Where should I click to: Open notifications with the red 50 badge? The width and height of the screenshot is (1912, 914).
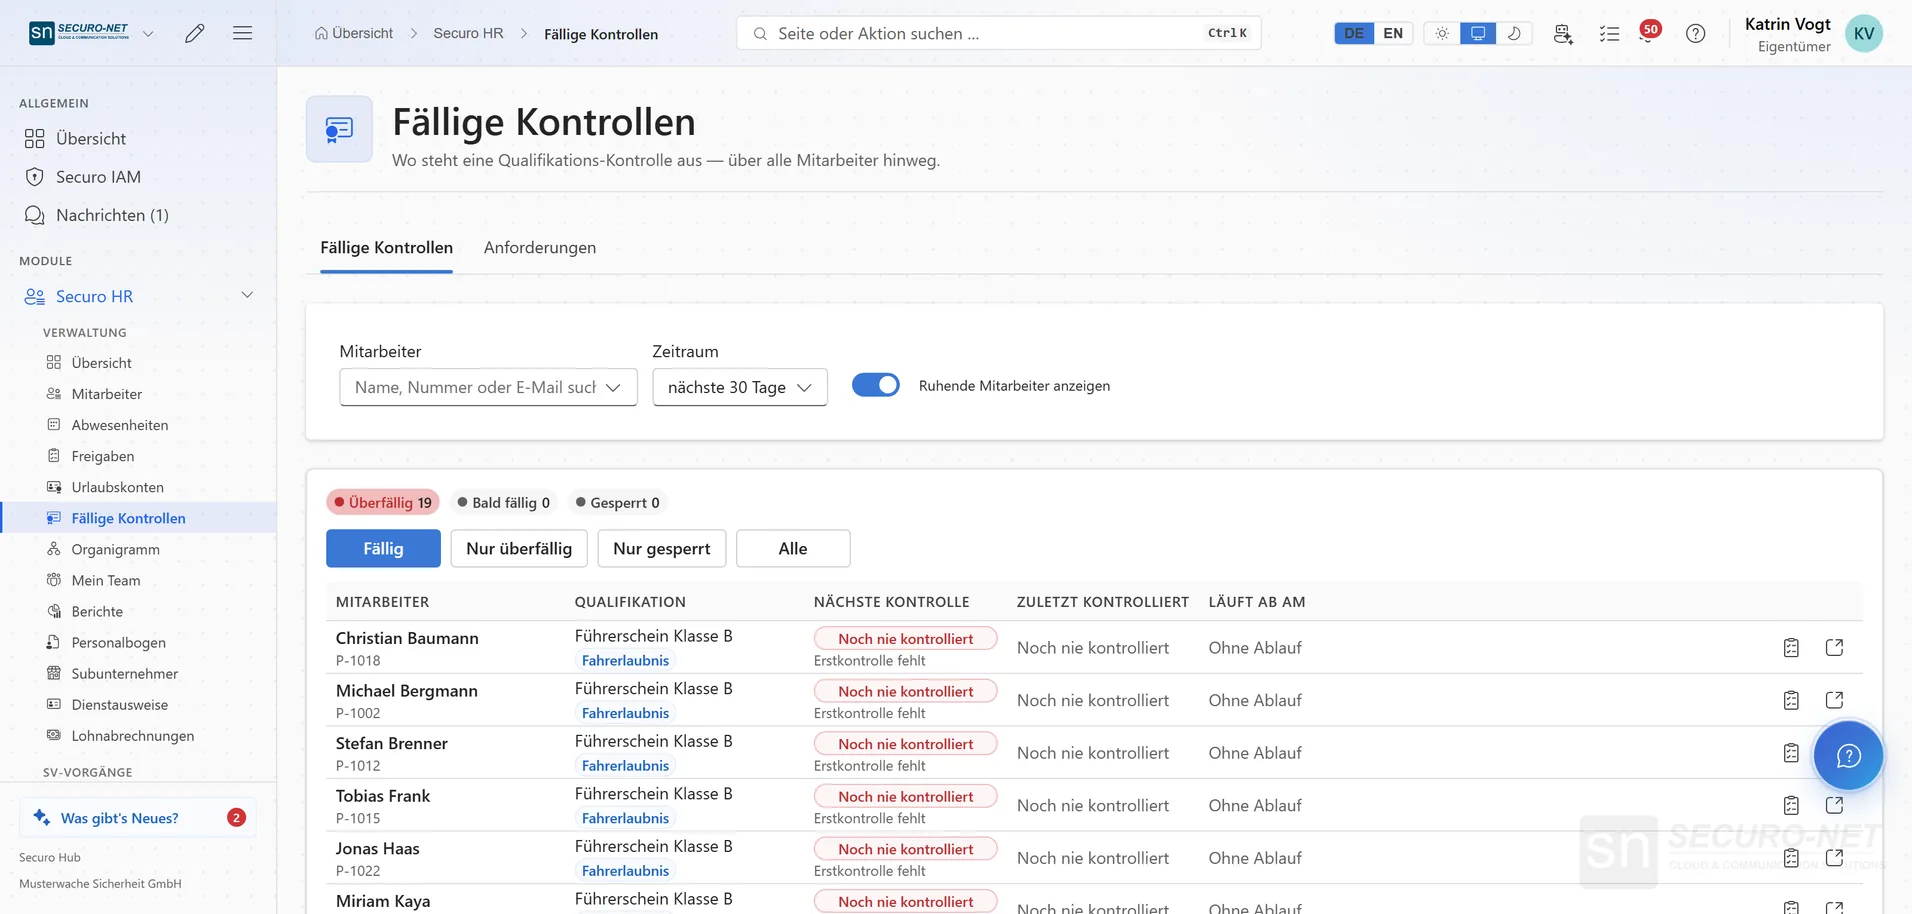click(1649, 31)
